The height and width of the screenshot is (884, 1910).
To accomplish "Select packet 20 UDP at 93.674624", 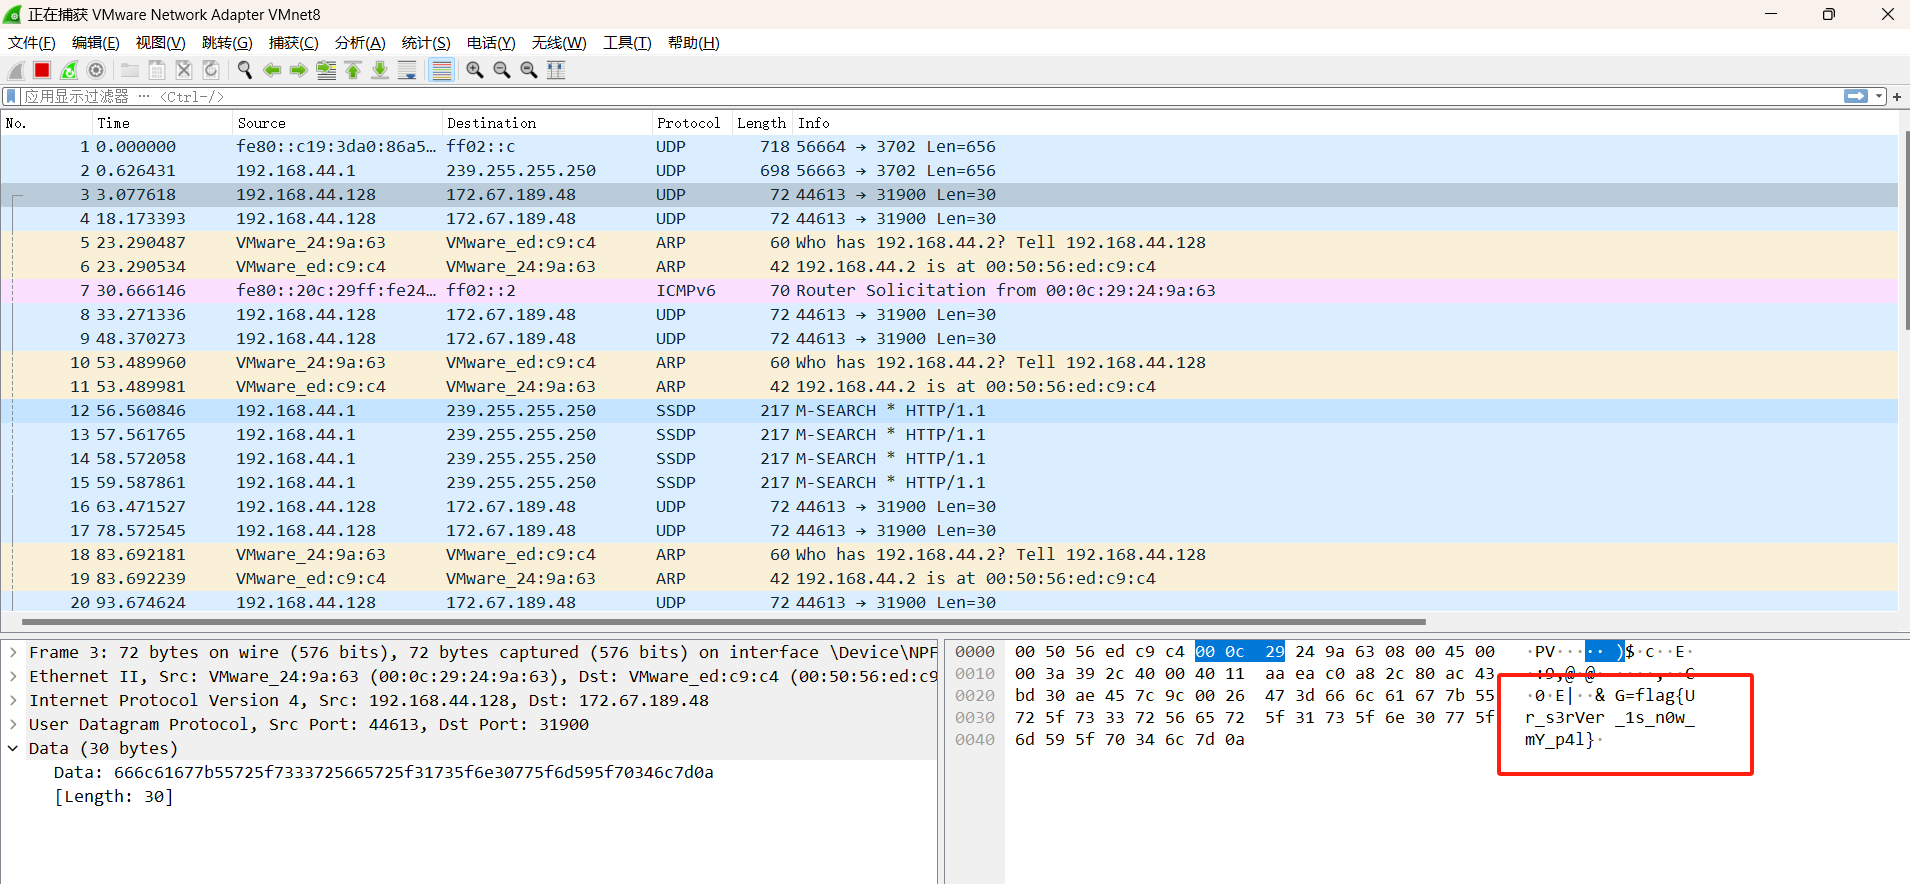I will pos(949,602).
